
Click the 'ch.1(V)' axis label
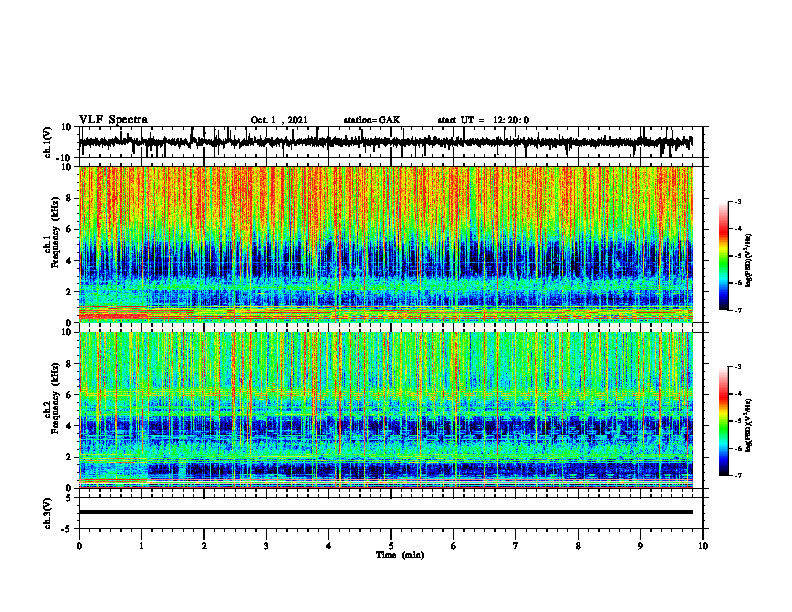coord(46,142)
